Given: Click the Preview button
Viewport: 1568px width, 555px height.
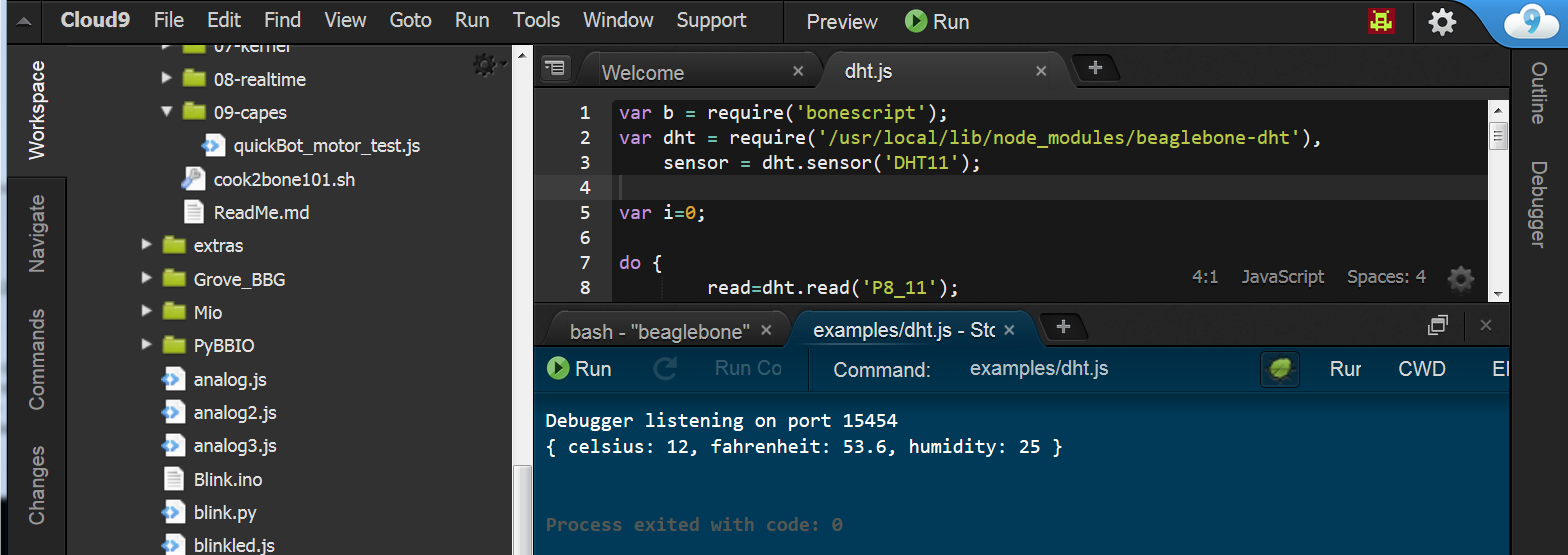Looking at the screenshot, I should (x=841, y=21).
